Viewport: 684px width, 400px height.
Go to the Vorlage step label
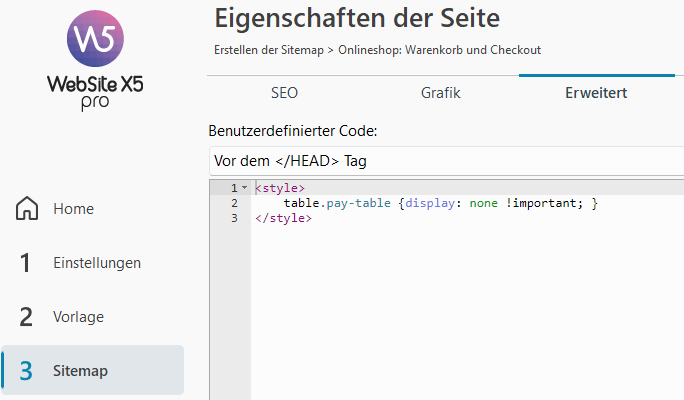(x=78, y=317)
